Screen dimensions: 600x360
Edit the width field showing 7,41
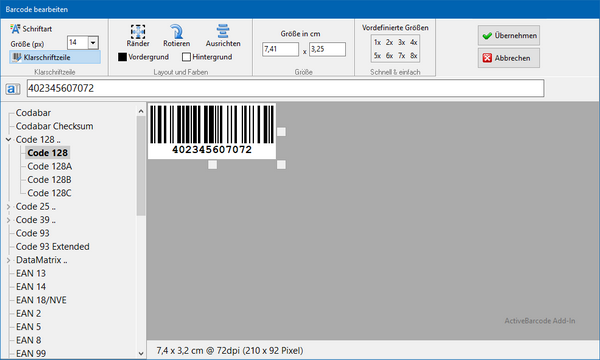280,49
